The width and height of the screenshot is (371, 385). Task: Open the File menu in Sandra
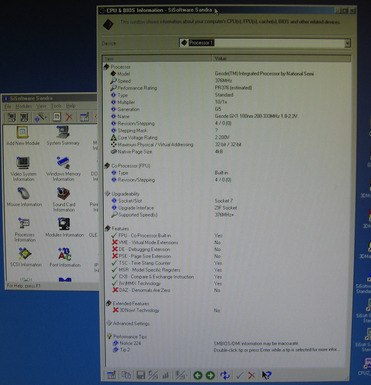click(8, 106)
